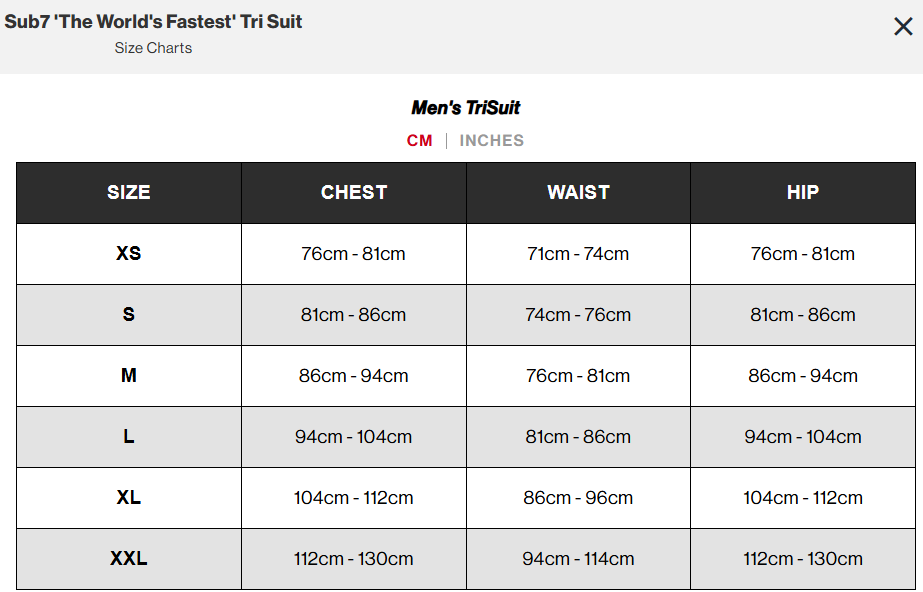Select the XXL size row label
This screenshot has height=592, width=923.
point(129,559)
